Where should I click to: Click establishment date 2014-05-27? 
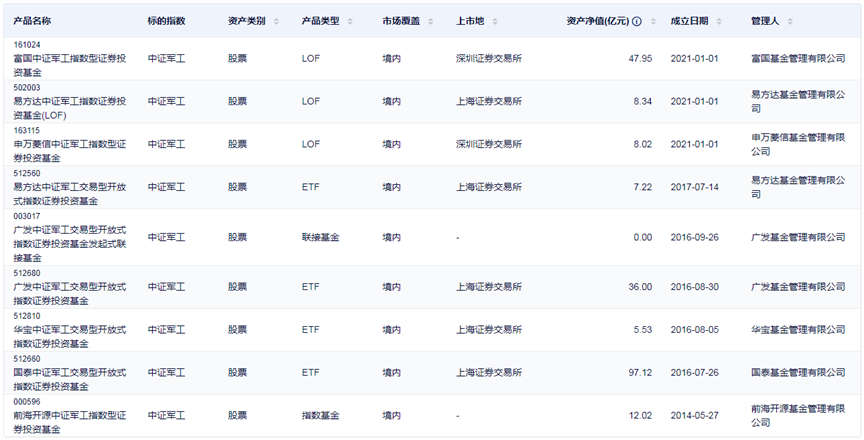tap(694, 416)
